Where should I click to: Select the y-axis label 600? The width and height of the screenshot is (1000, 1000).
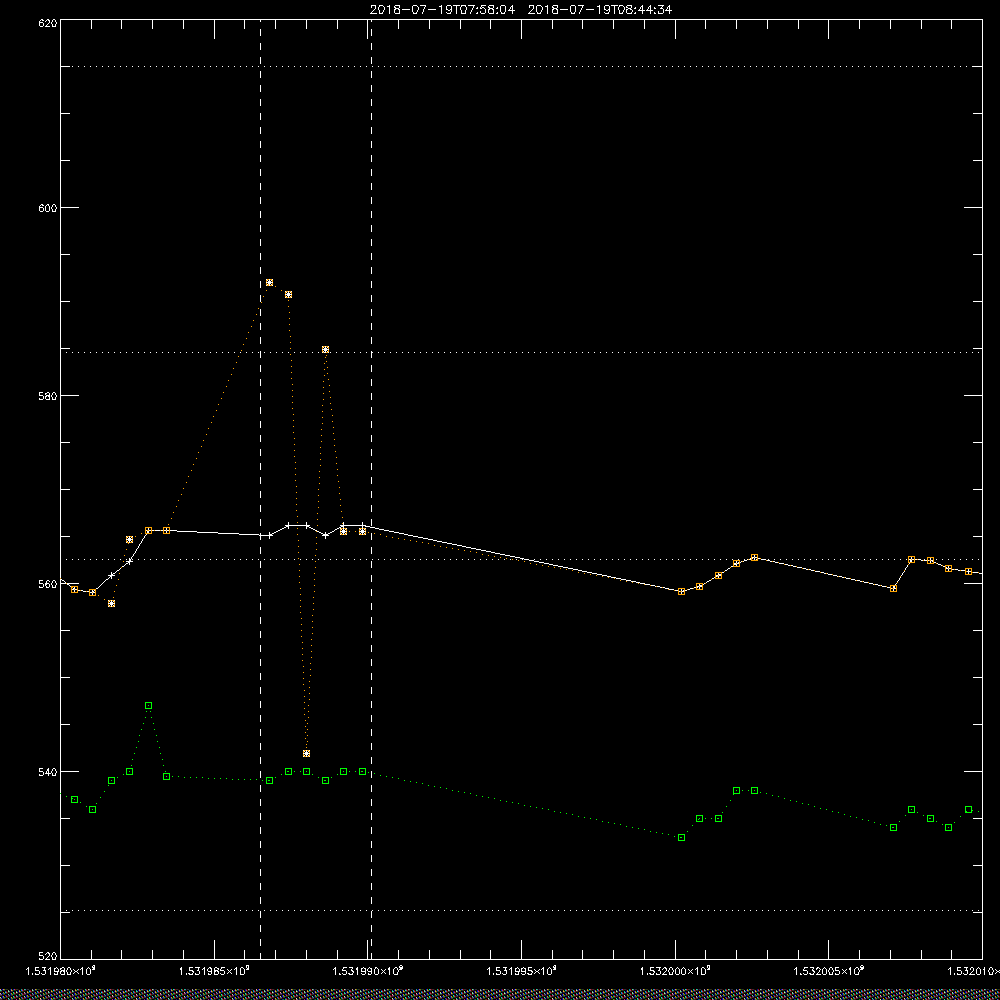48,208
